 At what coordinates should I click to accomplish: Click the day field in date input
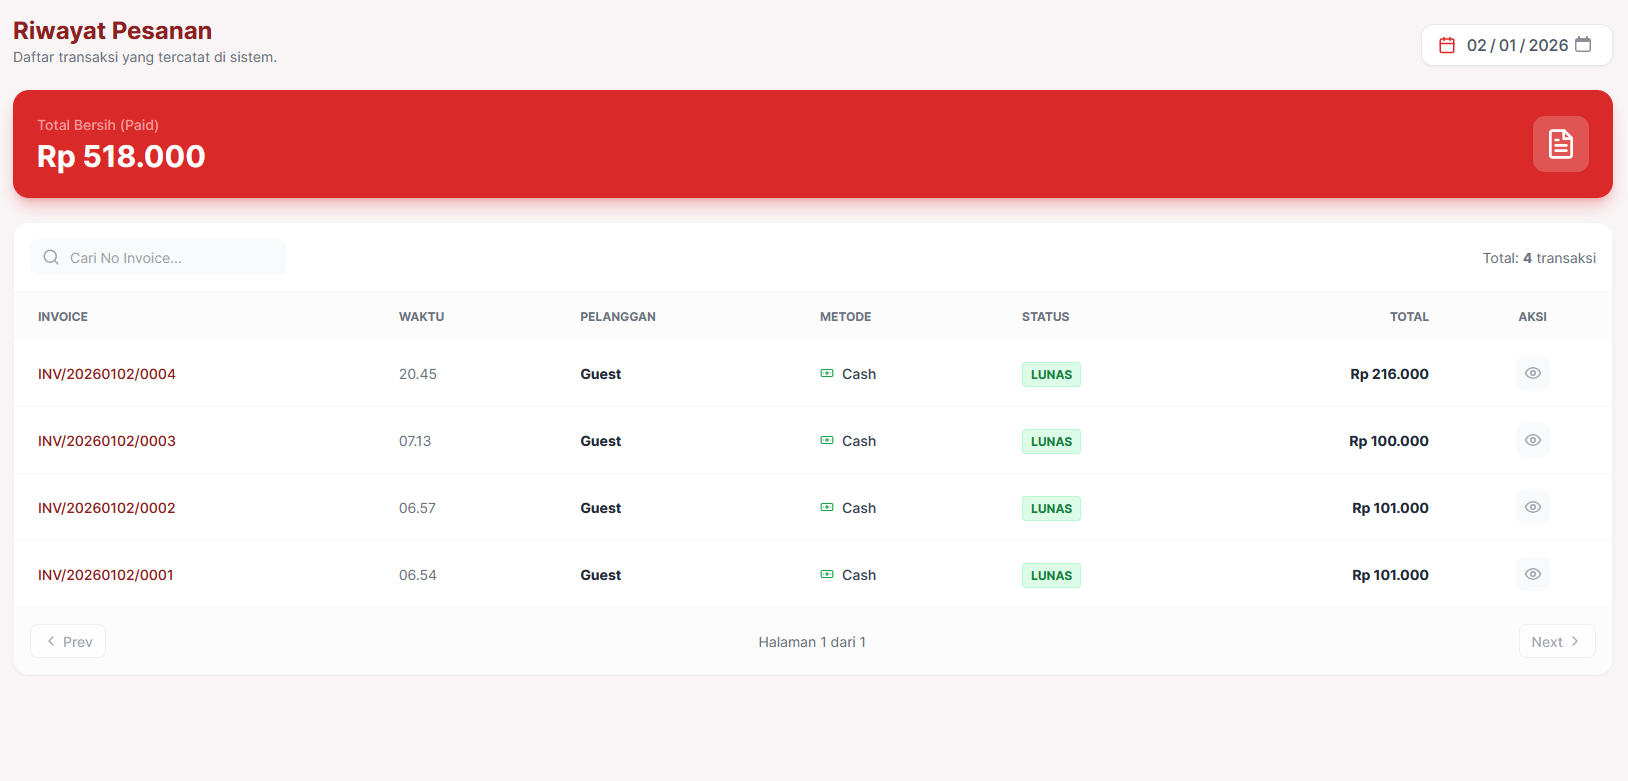pyautogui.click(x=1477, y=45)
